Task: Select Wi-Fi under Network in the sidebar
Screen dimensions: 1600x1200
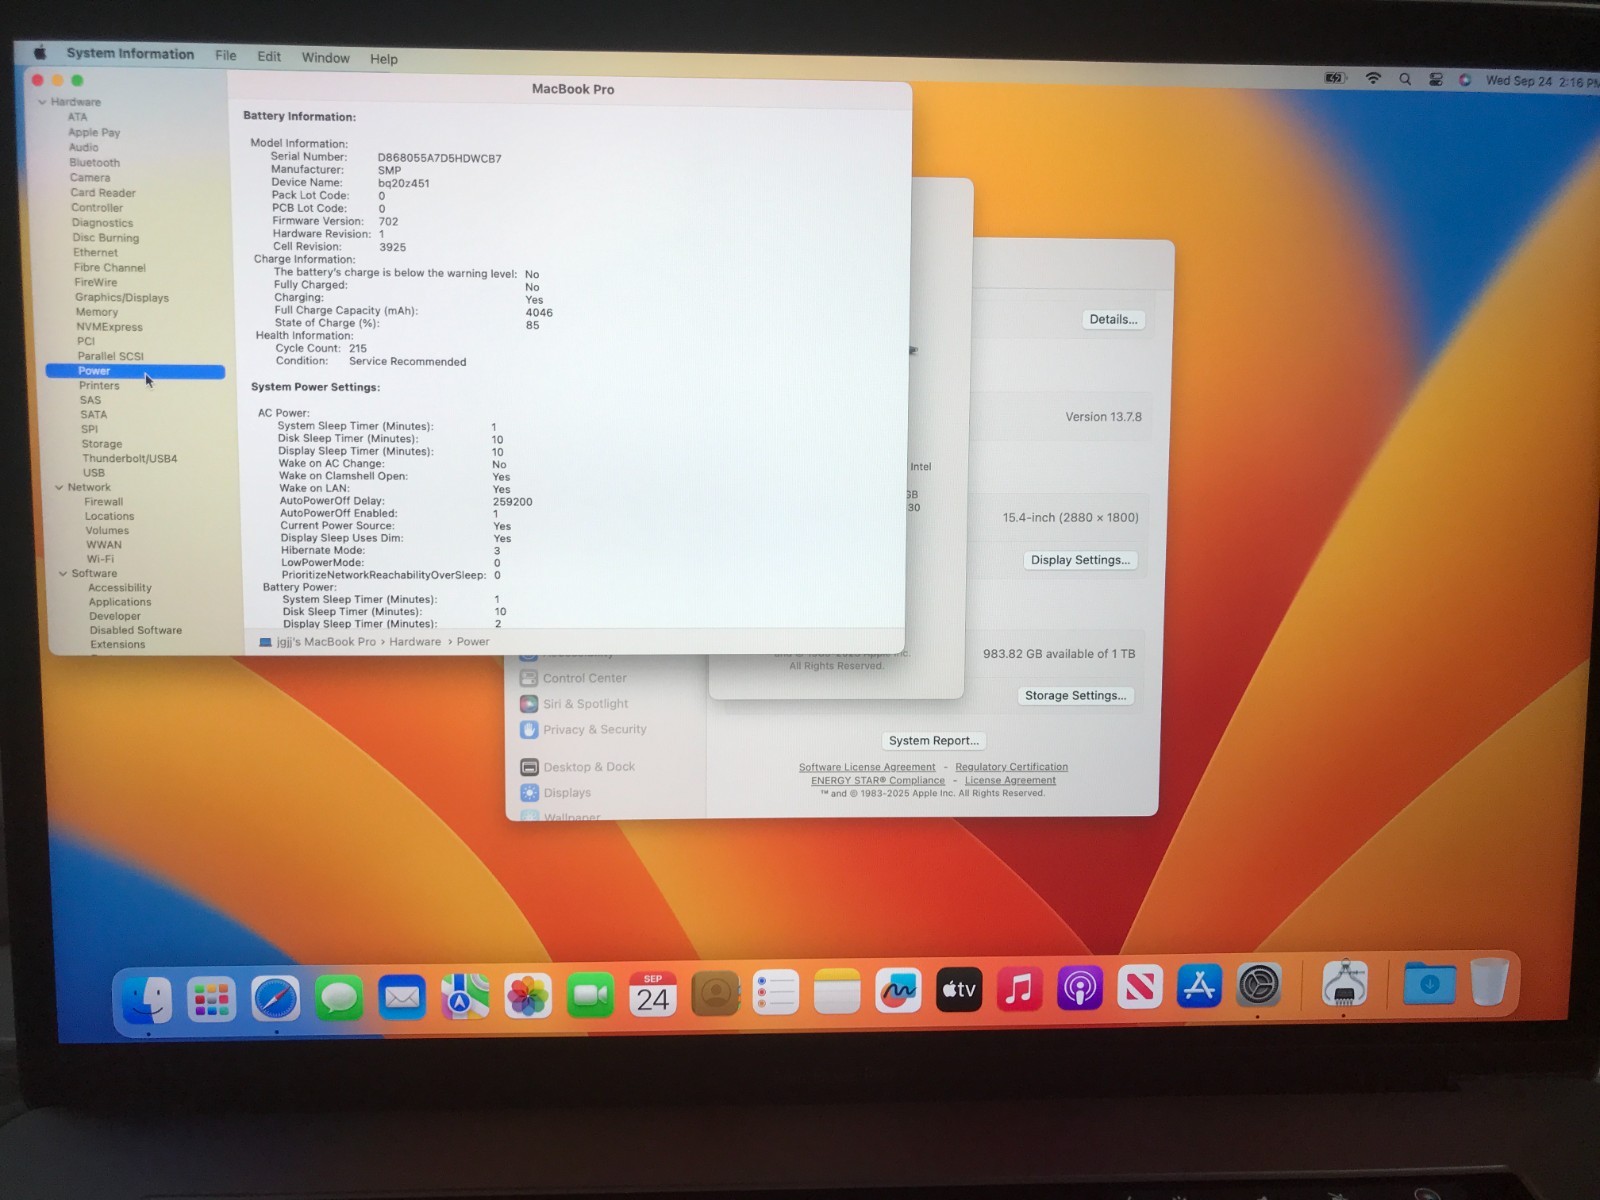Action: tap(100, 559)
